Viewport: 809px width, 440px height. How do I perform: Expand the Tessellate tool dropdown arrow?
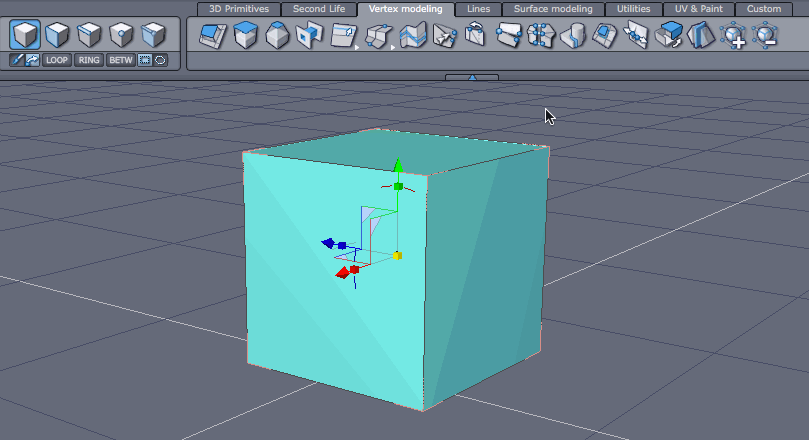point(357,47)
